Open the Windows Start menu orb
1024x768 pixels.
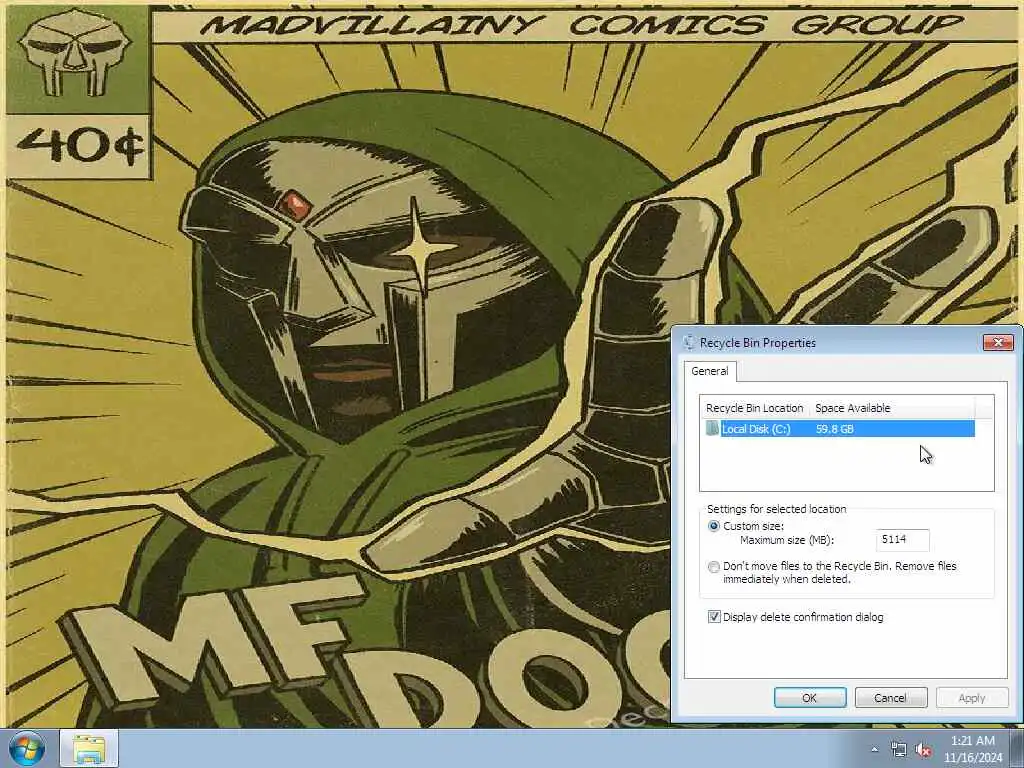tap(27, 749)
